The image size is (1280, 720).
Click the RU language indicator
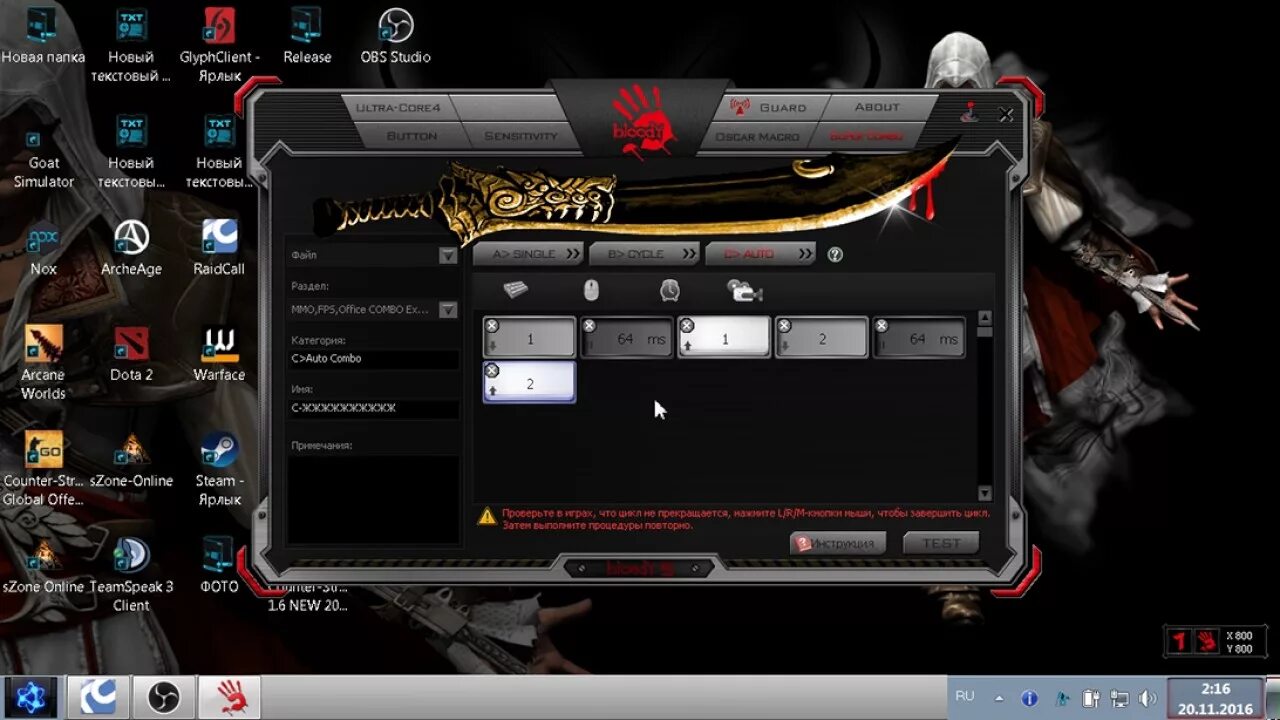coord(965,696)
